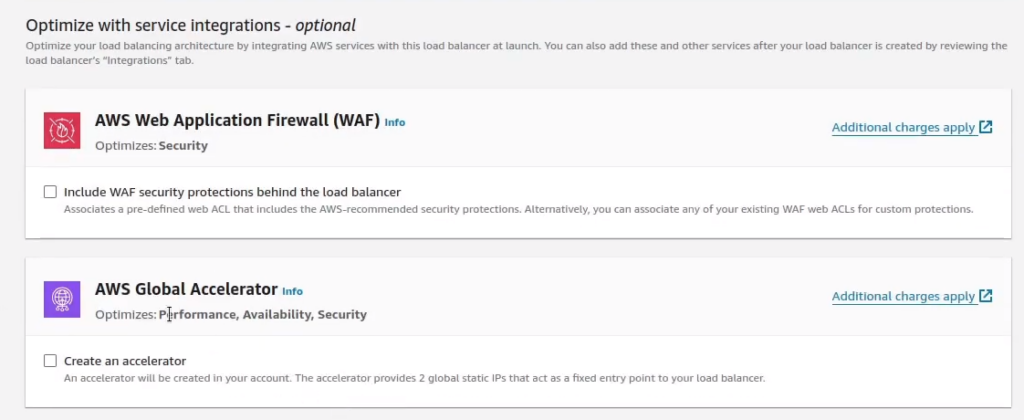
Task: Click the WAF pre-defined web ACL description
Action: (x=519, y=210)
